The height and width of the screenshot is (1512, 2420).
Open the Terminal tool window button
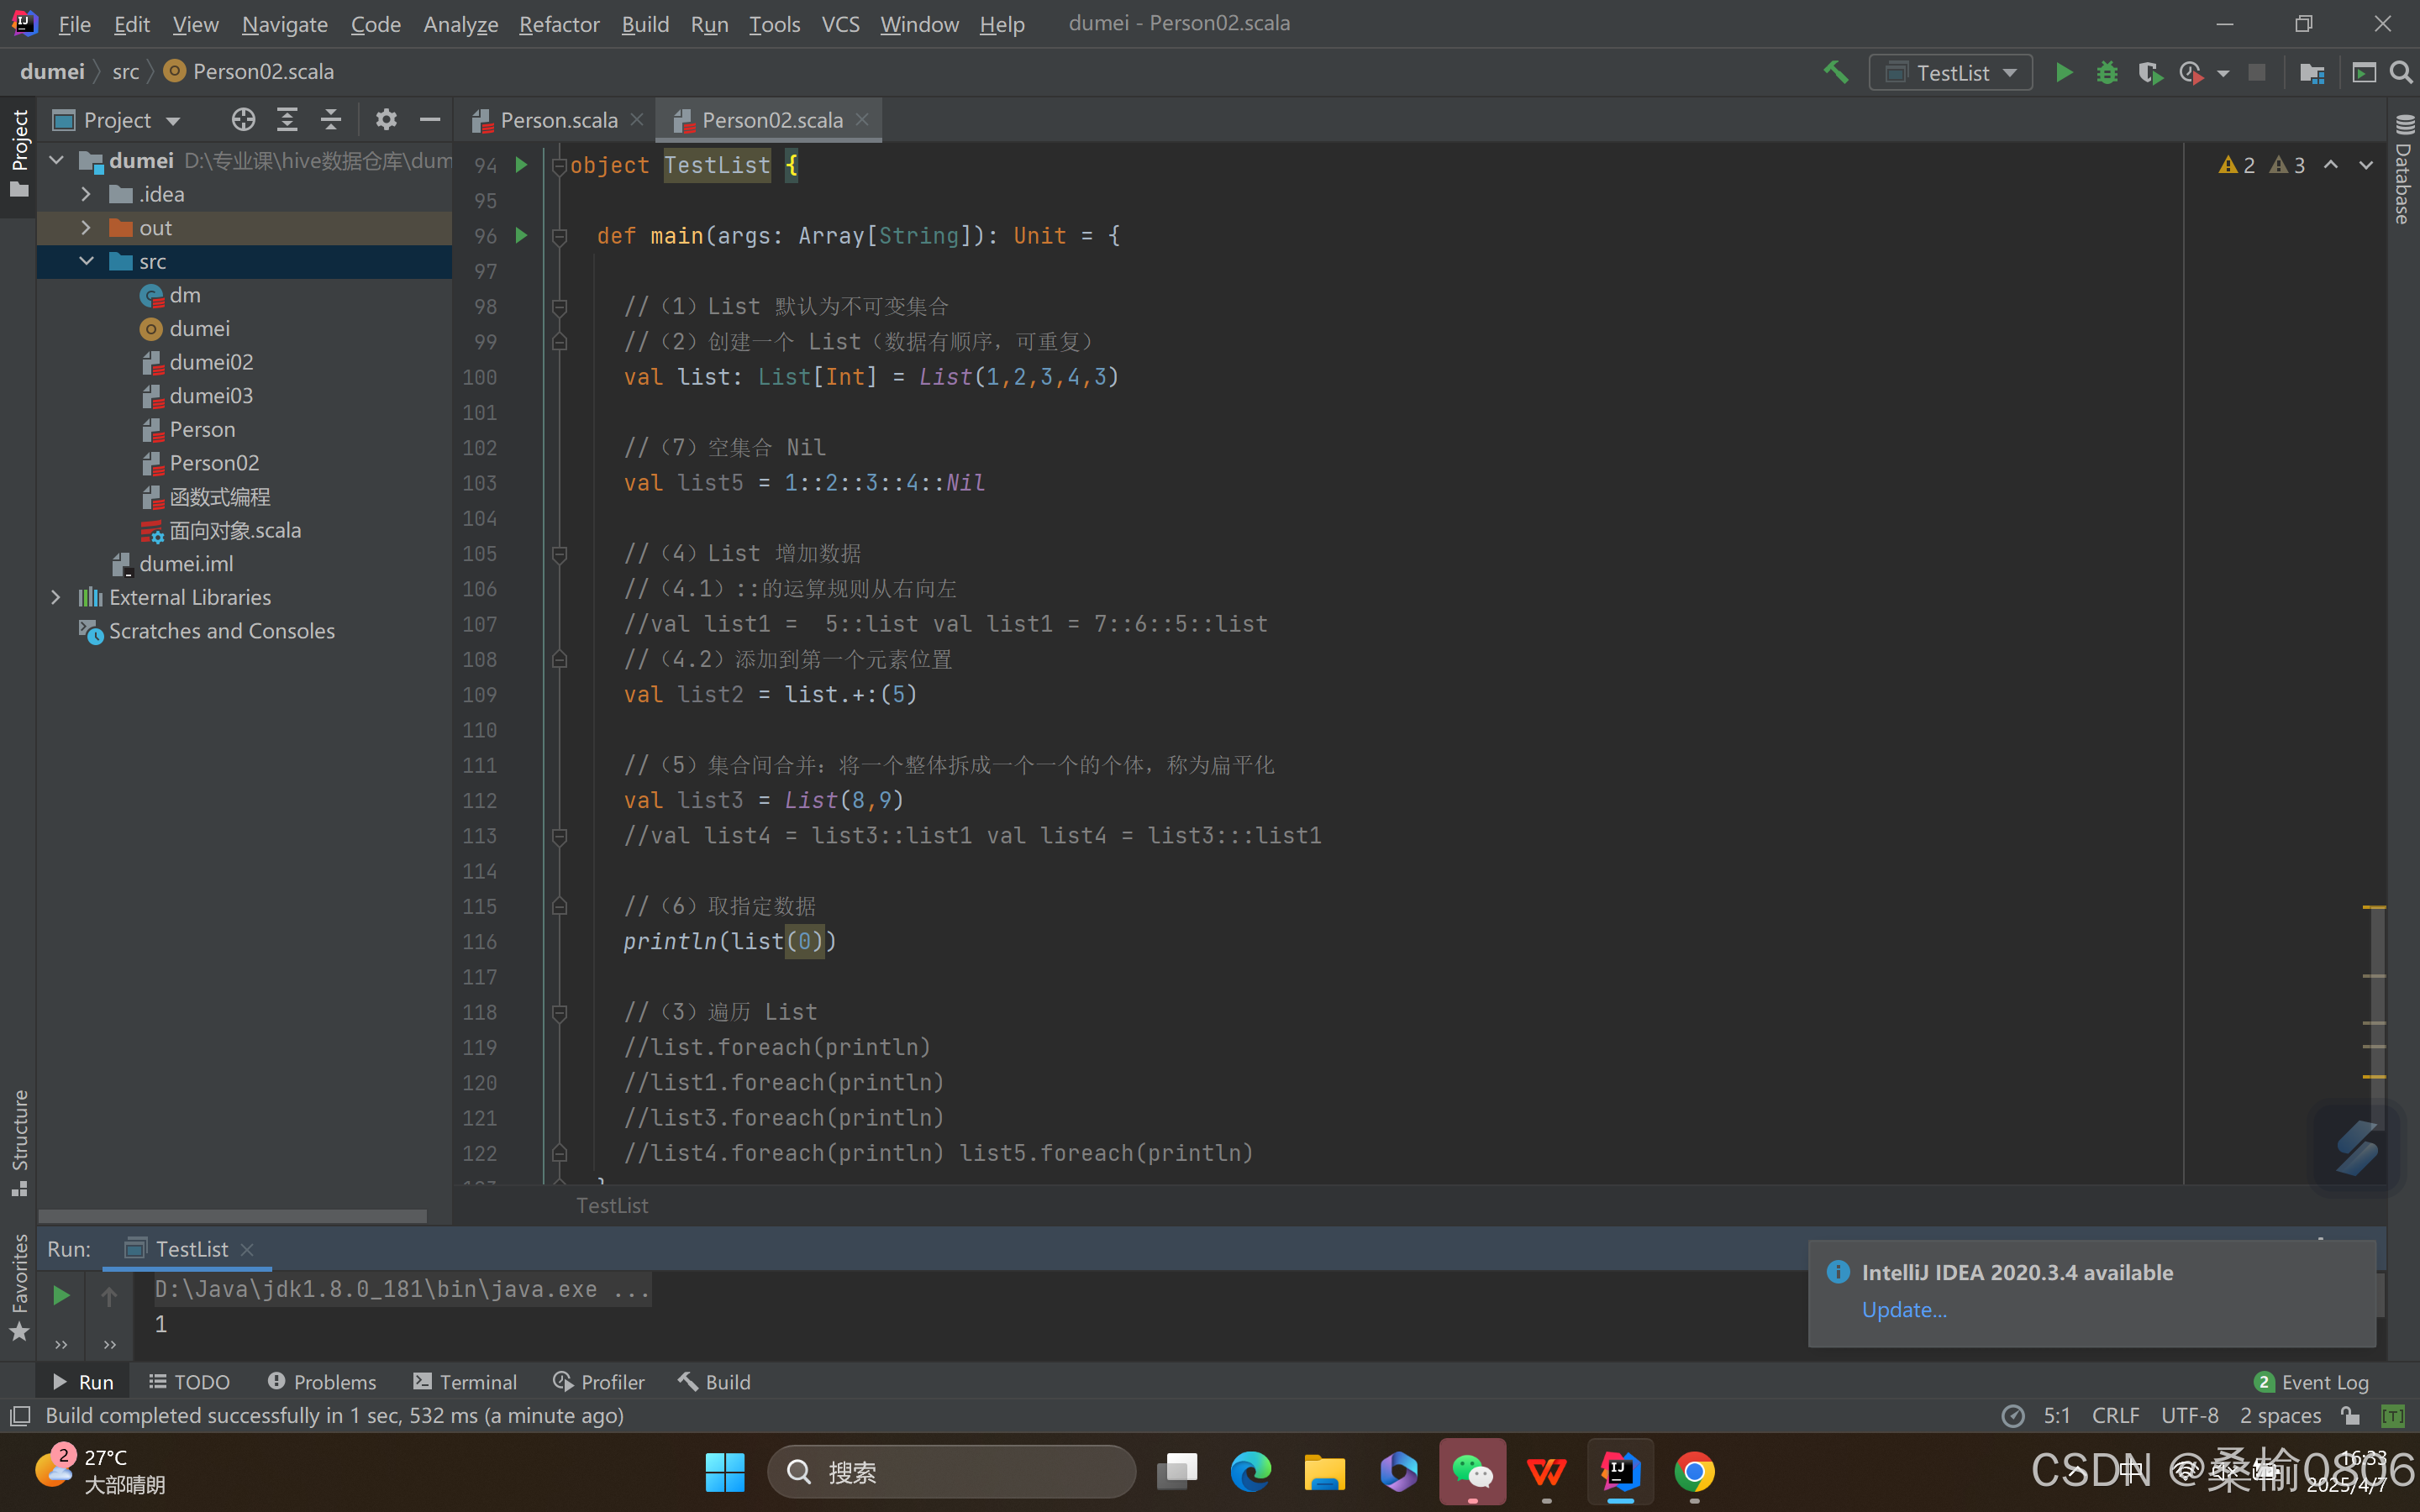(465, 1382)
